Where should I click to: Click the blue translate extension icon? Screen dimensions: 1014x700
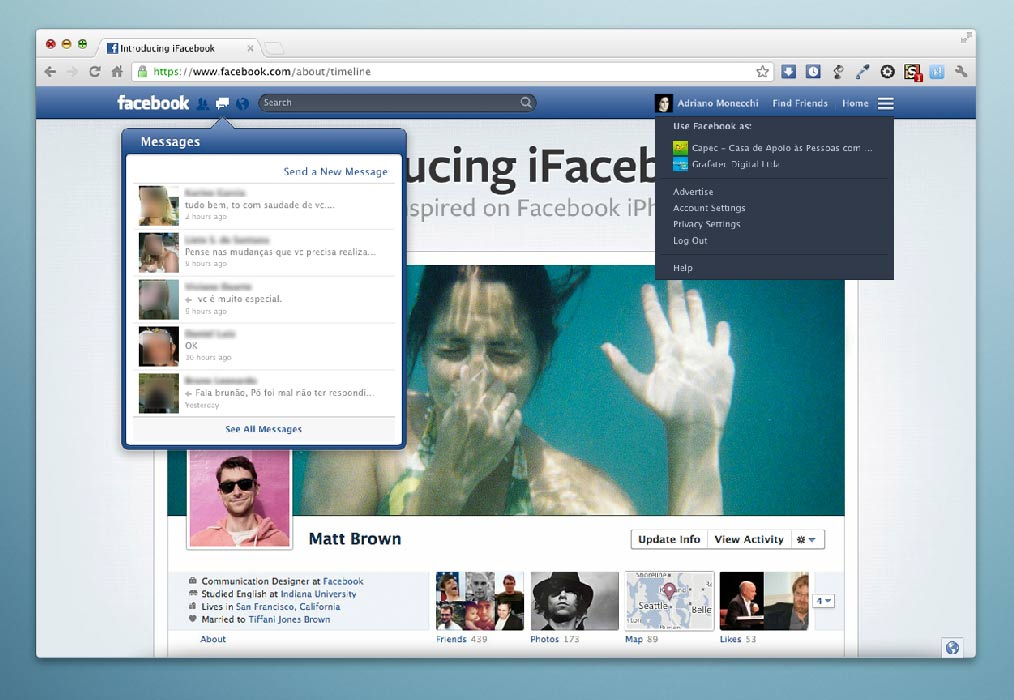[937, 71]
